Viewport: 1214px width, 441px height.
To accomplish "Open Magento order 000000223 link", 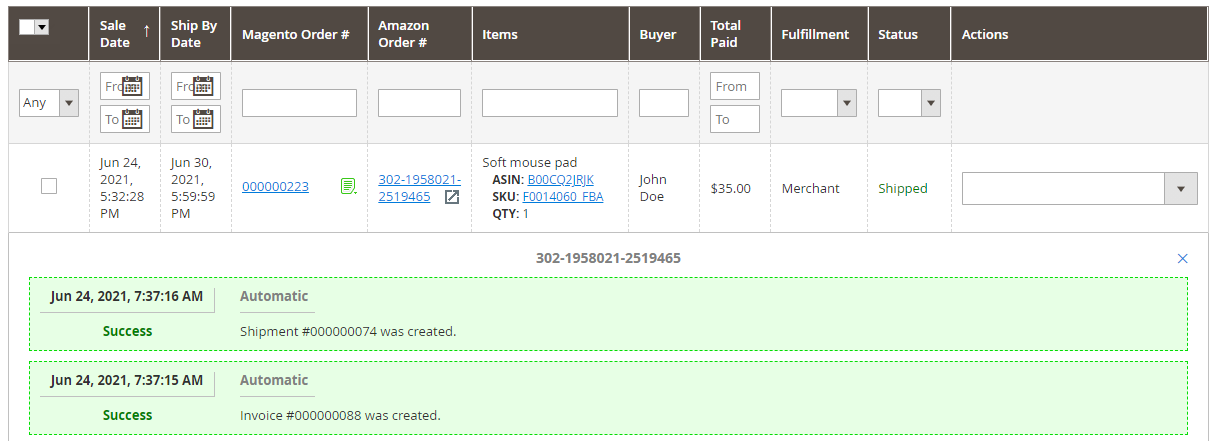I will click(275, 187).
